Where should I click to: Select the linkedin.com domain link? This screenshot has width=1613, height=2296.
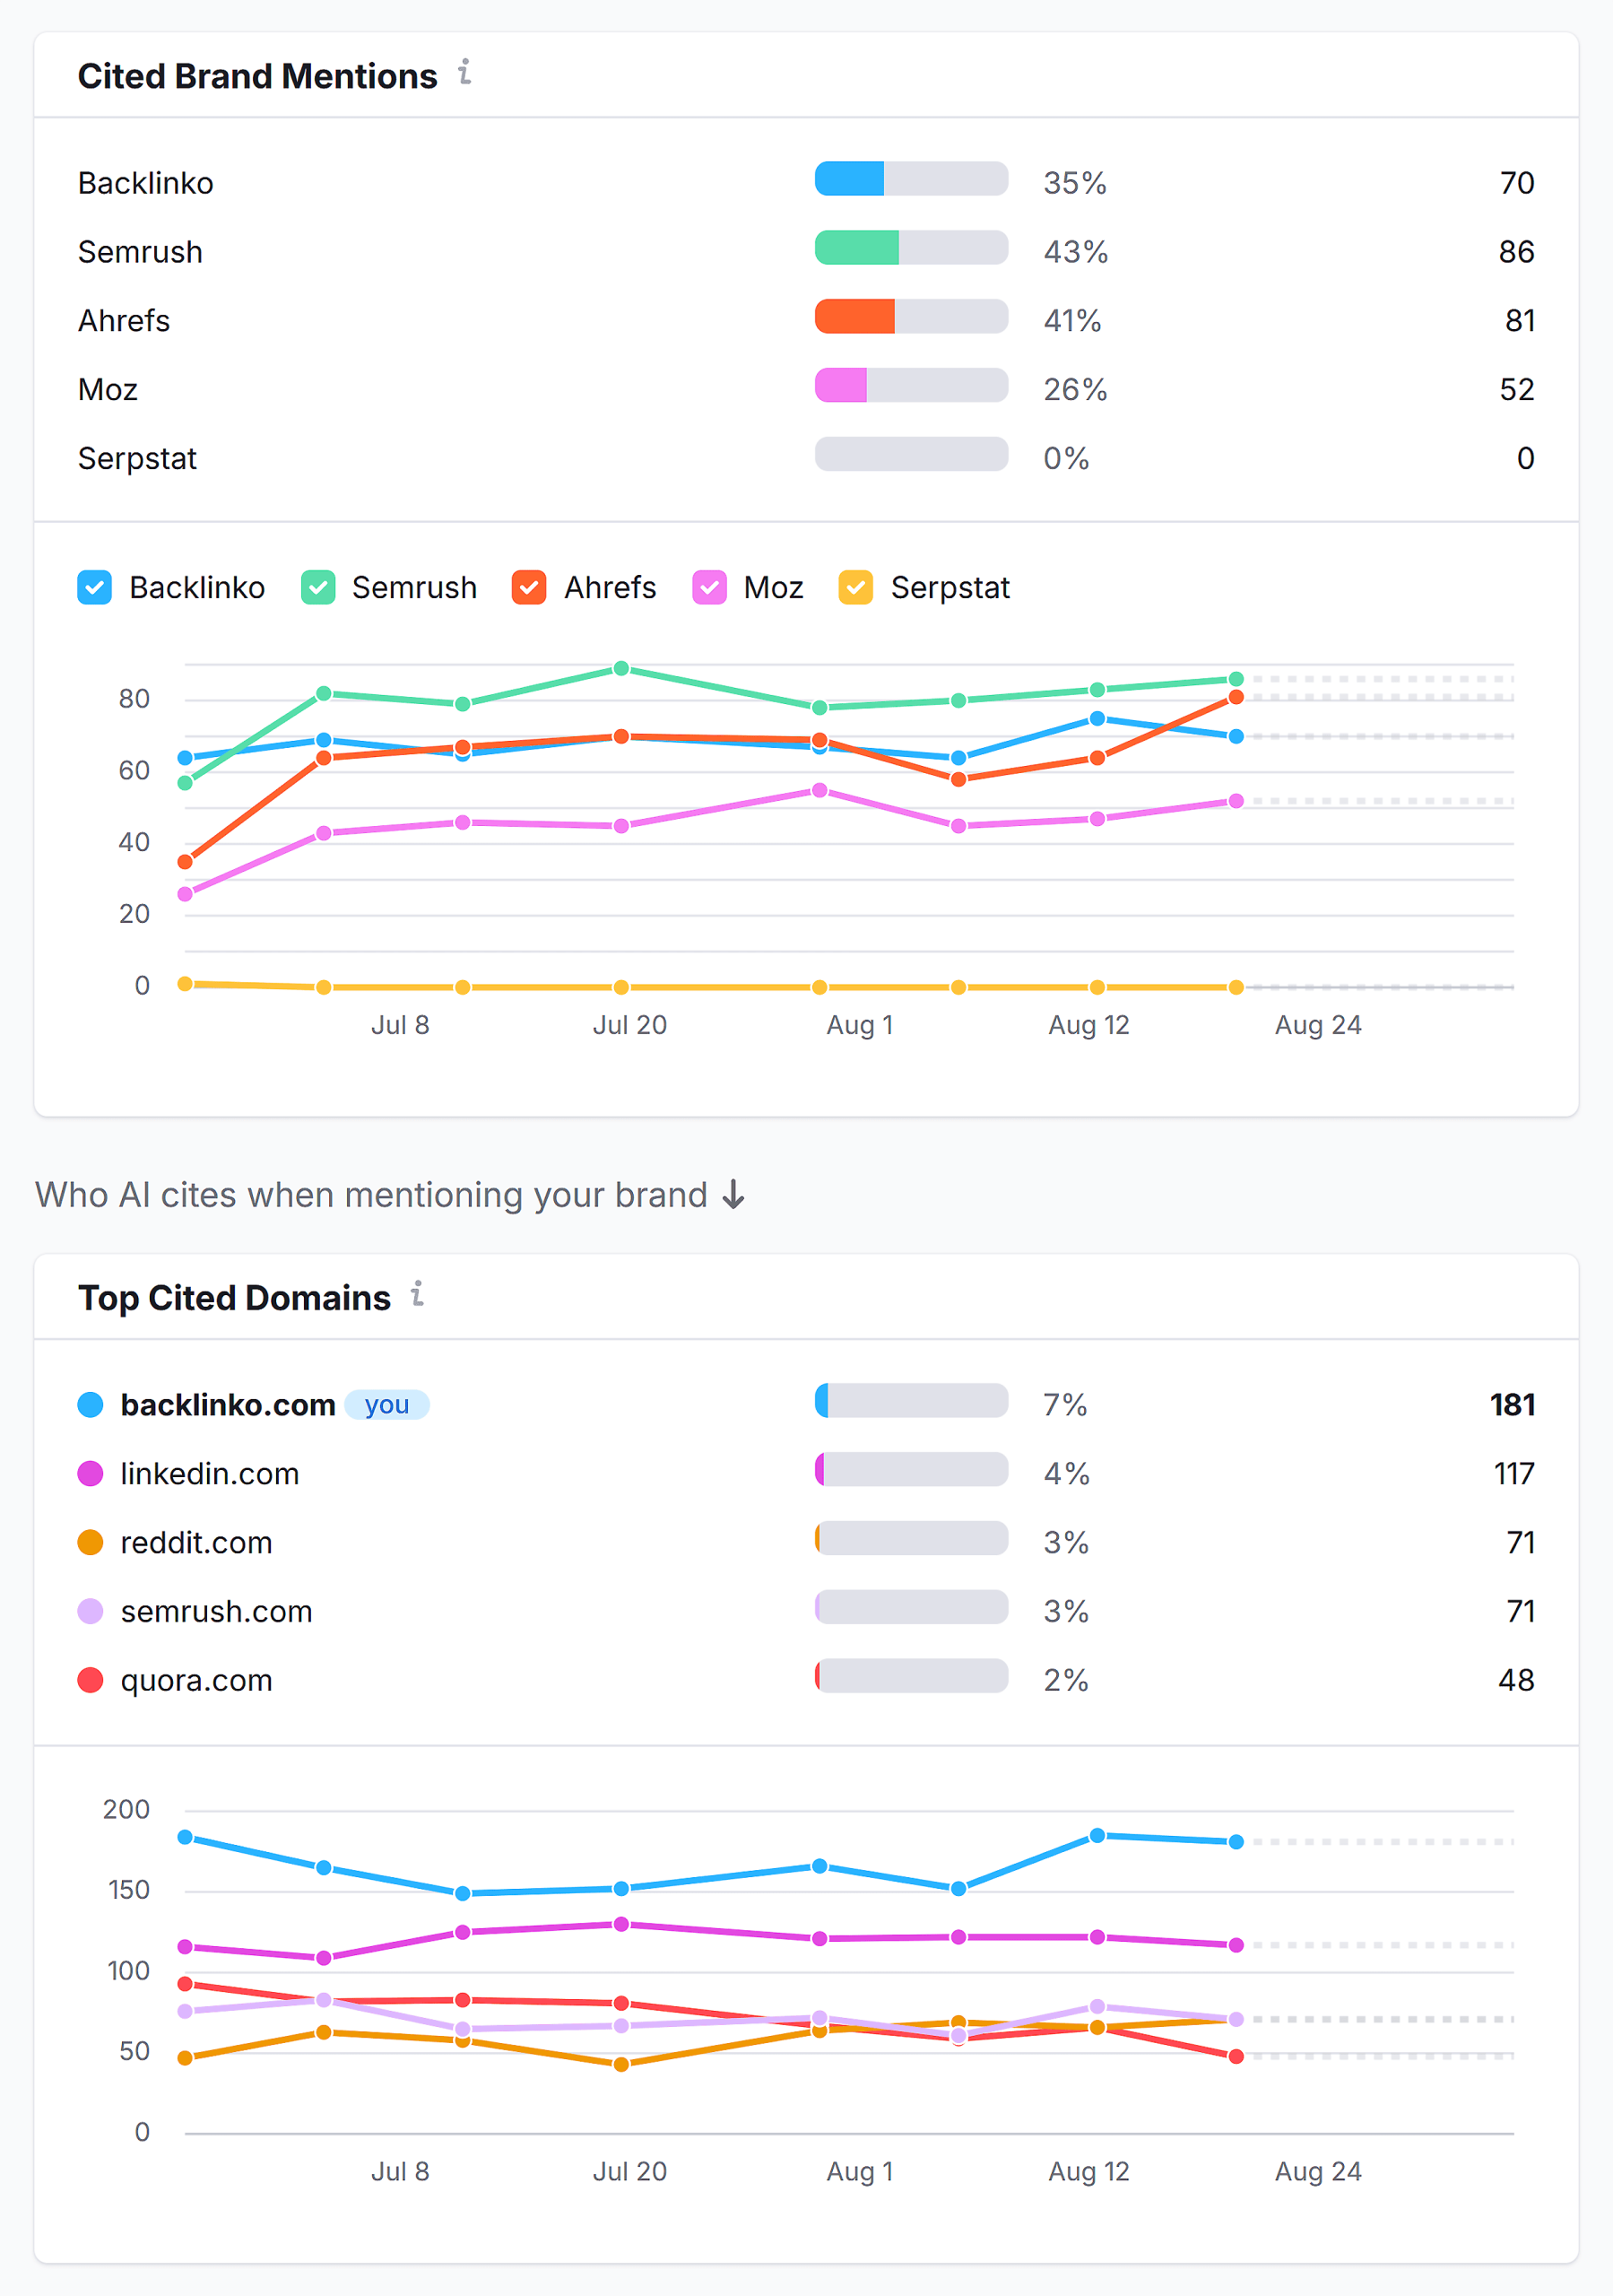click(209, 1473)
